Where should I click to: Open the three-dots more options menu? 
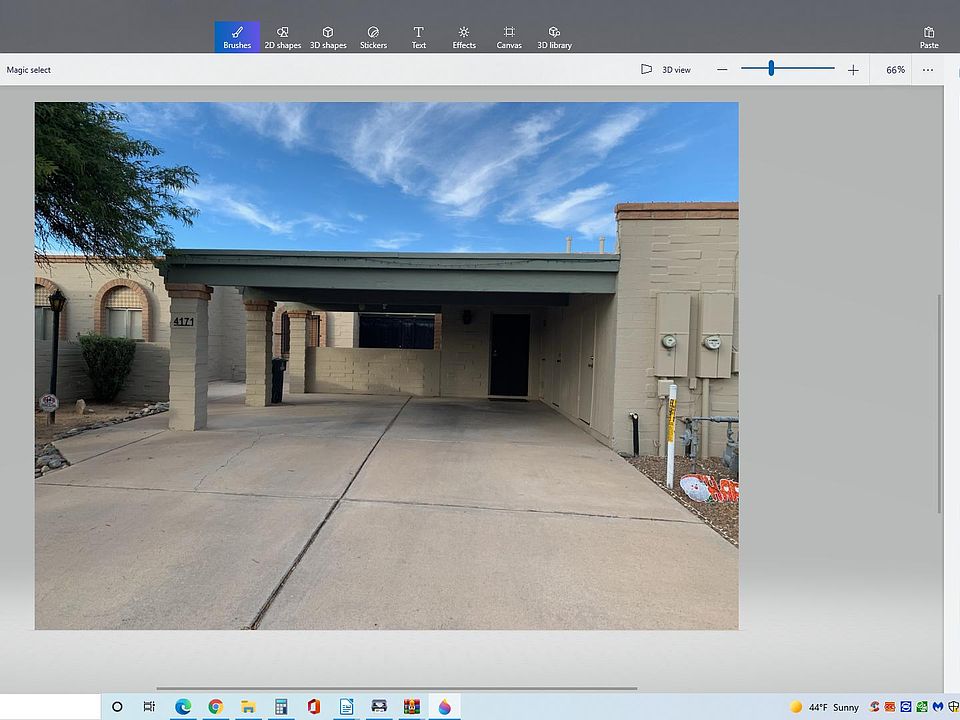coord(928,70)
